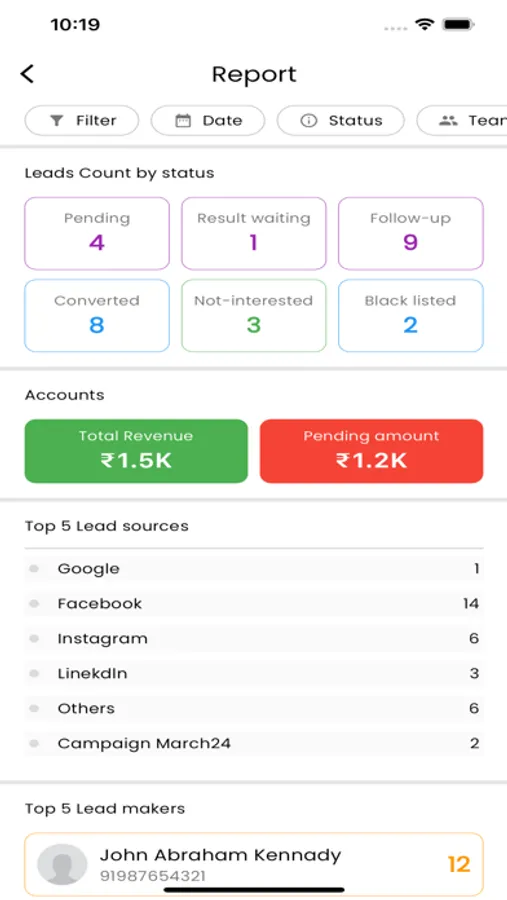
Task: Open the Converted leads card
Action: tap(96, 316)
